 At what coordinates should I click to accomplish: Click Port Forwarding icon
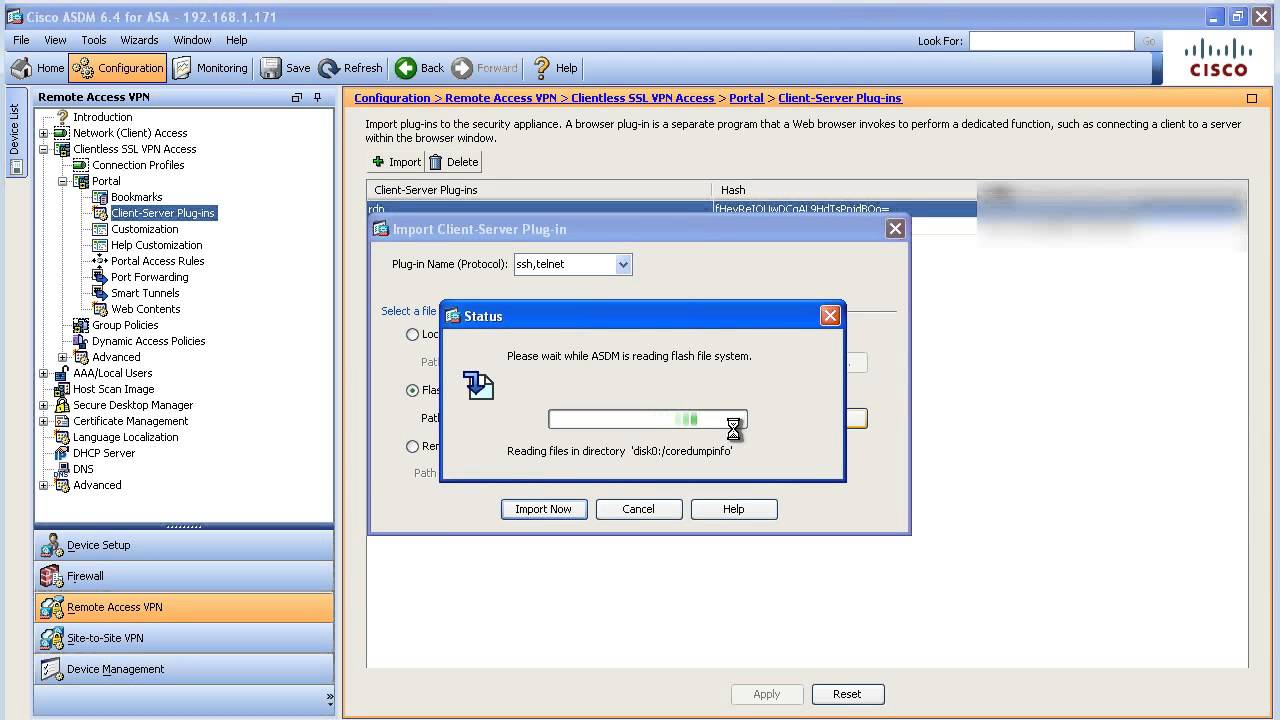click(x=100, y=277)
